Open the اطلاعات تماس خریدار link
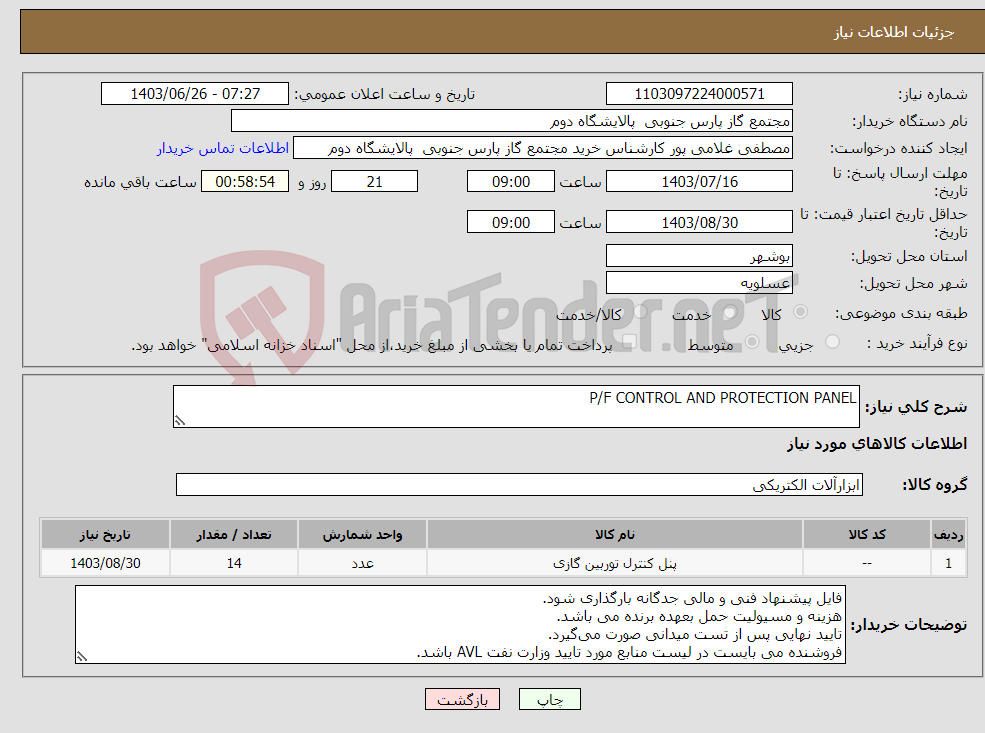Image resolution: width=985 pixels, height=733 pixels. (x=223, y=148)
